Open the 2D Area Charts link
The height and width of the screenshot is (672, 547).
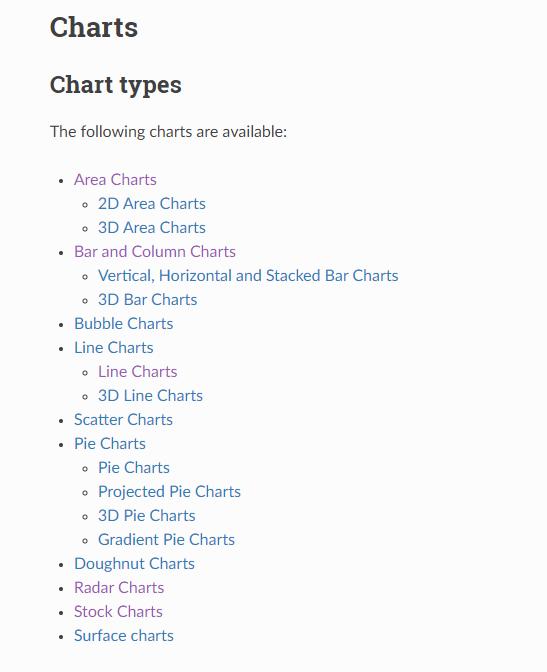[x=152, y=204]
